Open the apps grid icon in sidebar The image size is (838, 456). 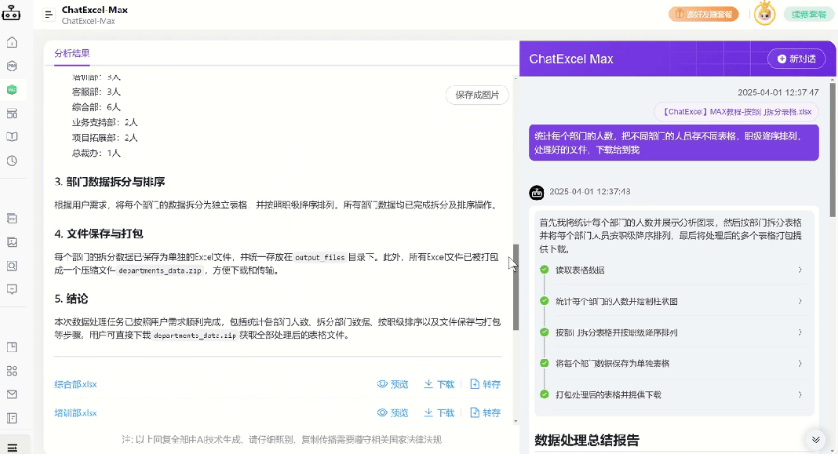12,371
